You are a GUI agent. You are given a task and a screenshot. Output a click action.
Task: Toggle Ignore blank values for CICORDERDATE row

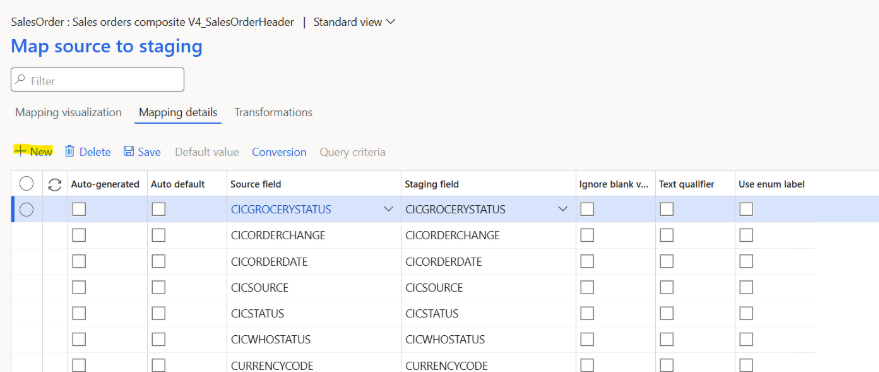tap(587, 262)
